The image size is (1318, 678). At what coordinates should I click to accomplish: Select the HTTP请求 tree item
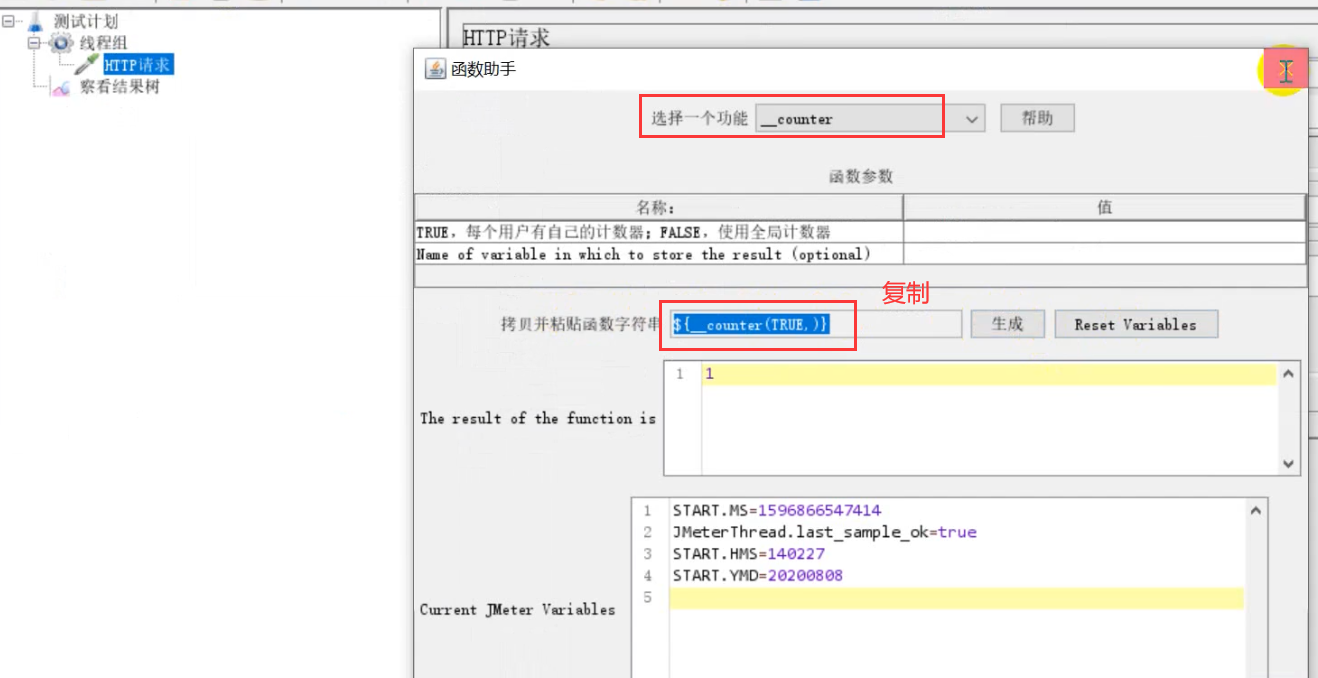pos(138,65)
